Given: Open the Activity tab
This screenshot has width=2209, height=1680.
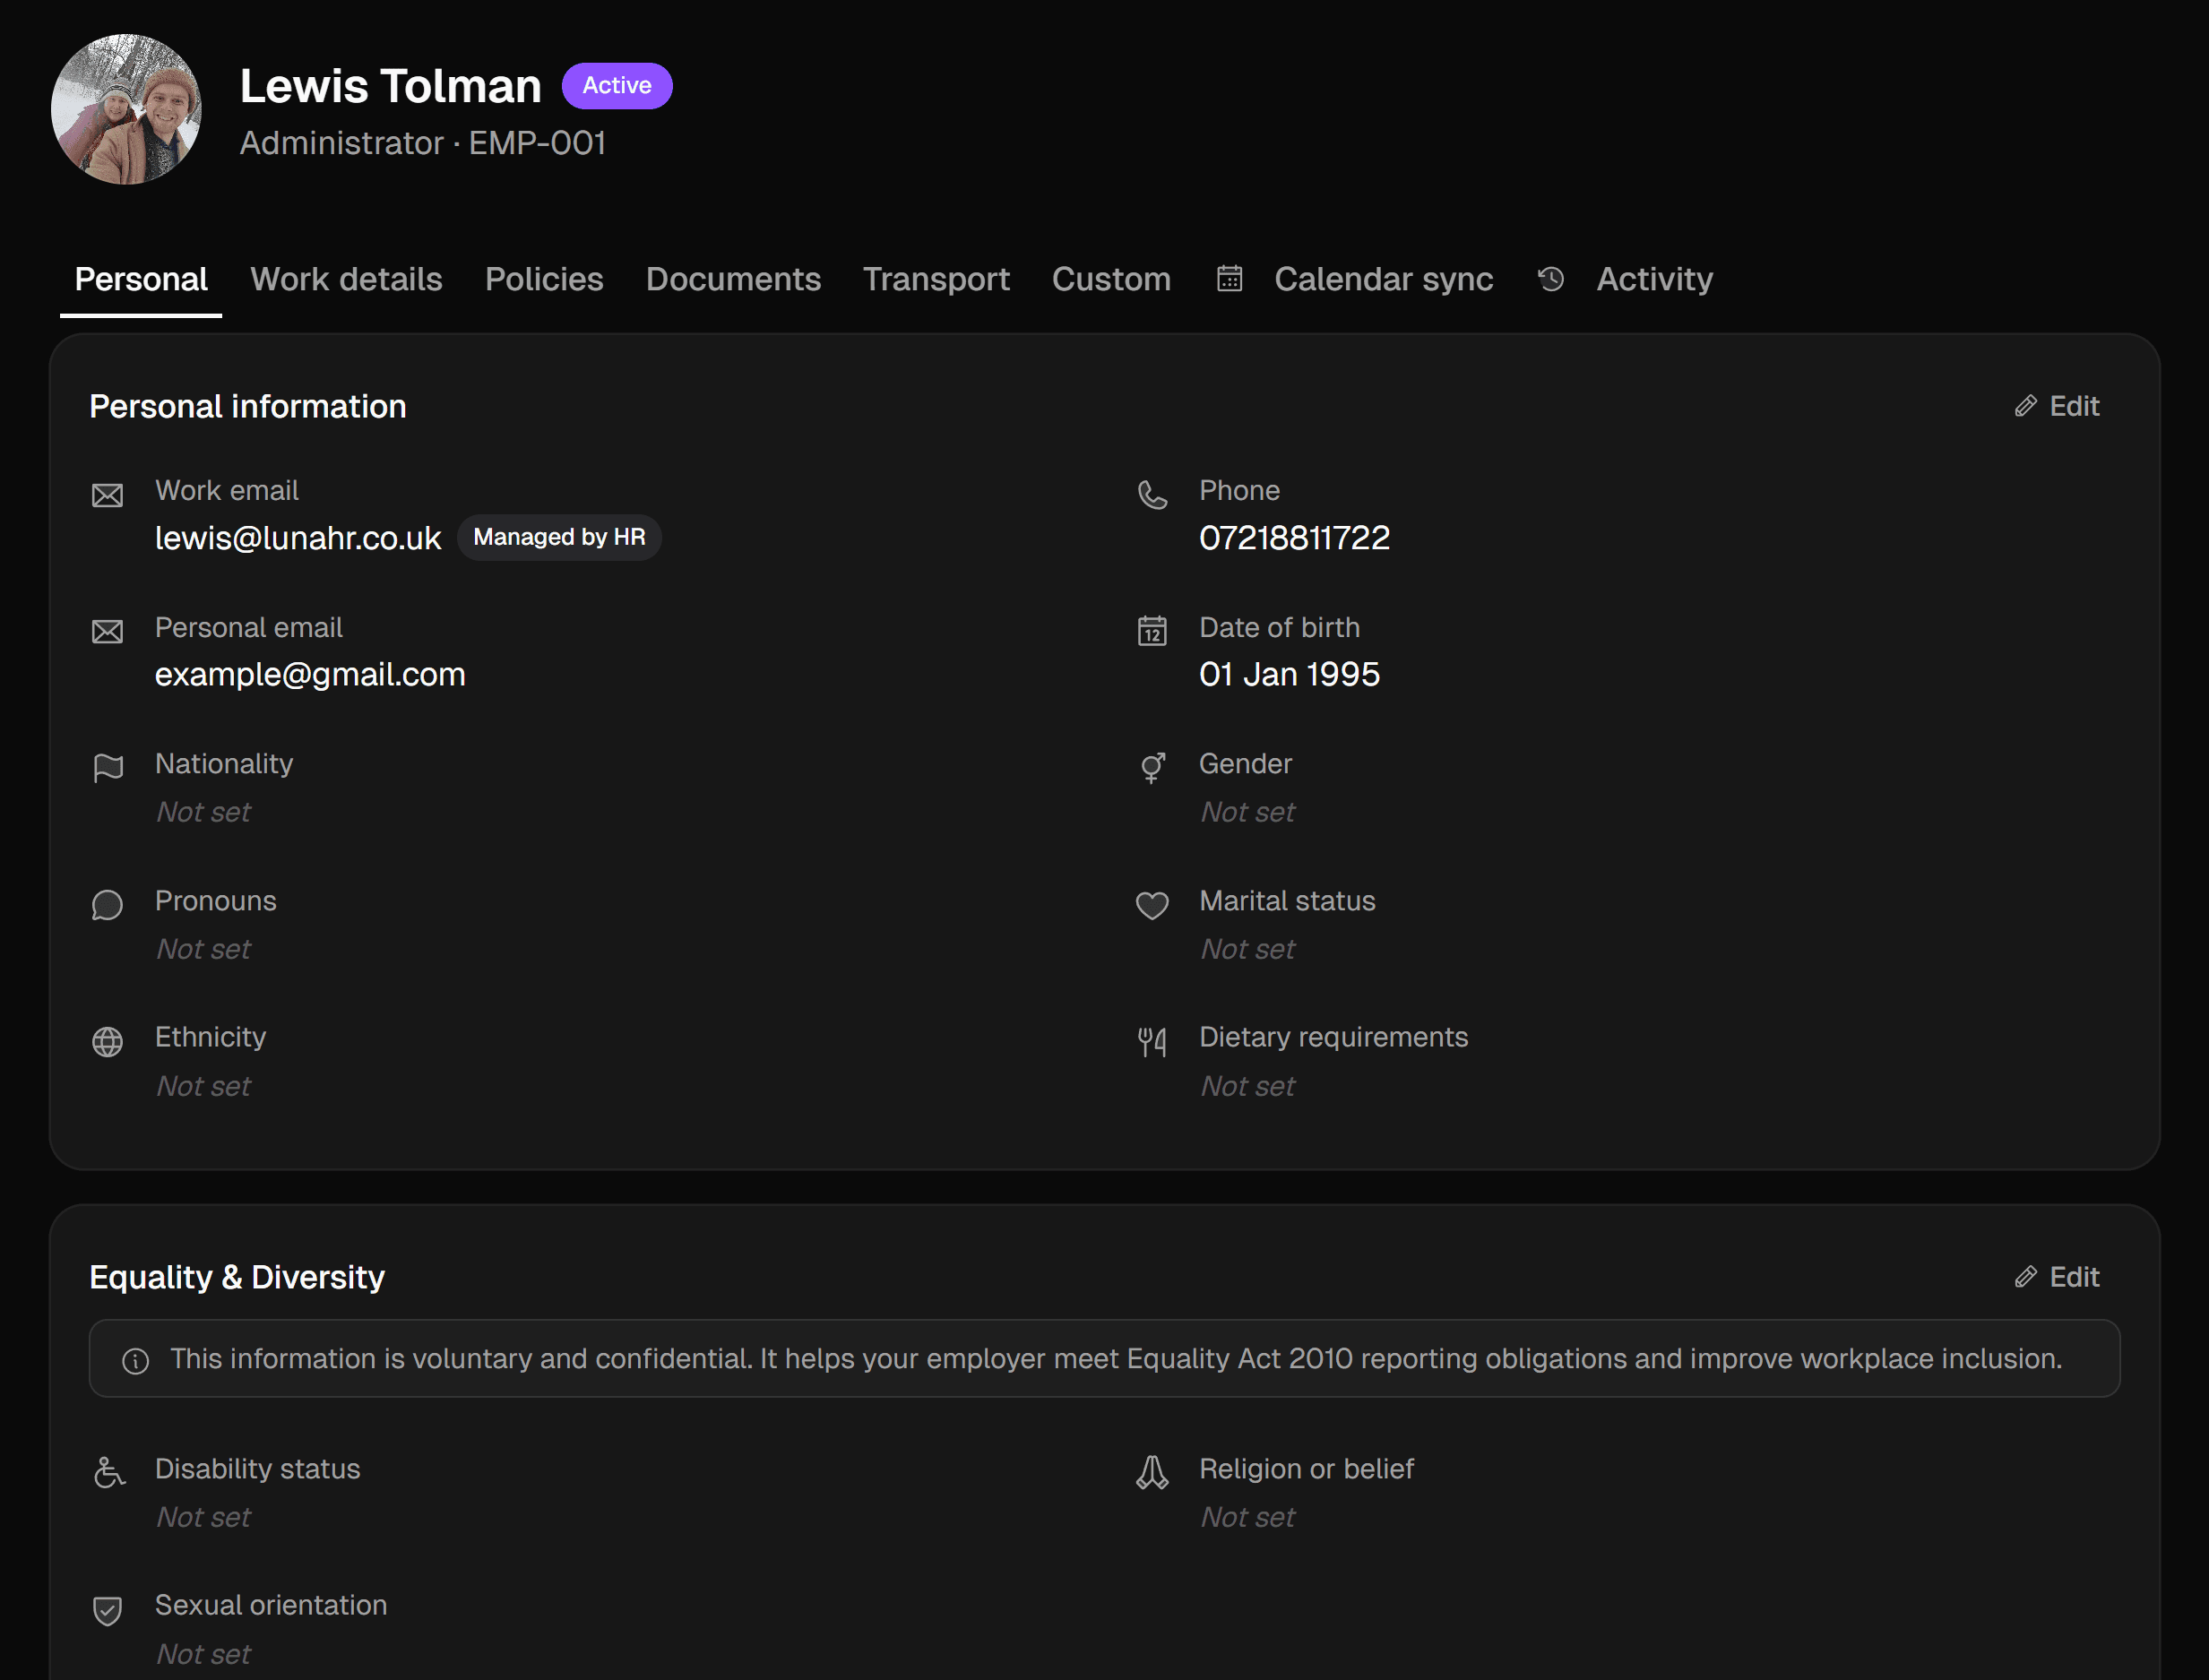Looking at the screenshot, I should (1653, 279).
